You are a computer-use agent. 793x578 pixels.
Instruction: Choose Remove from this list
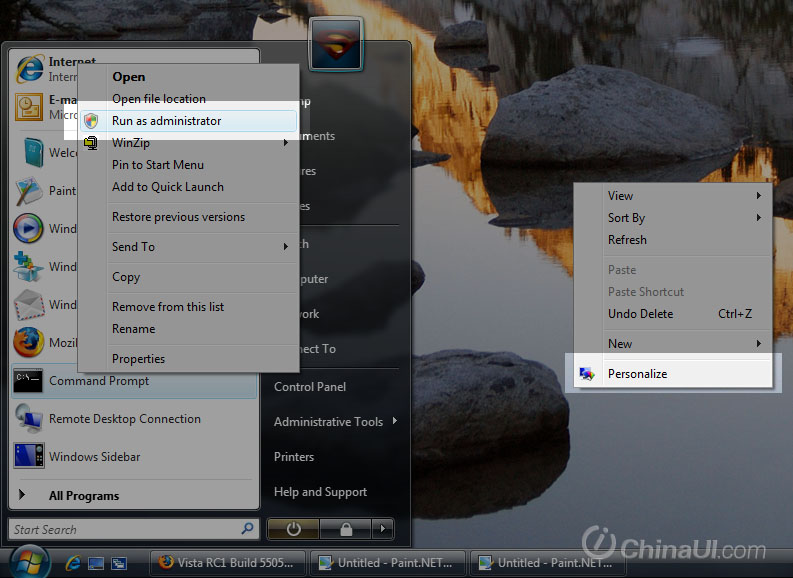pos(188,307)
